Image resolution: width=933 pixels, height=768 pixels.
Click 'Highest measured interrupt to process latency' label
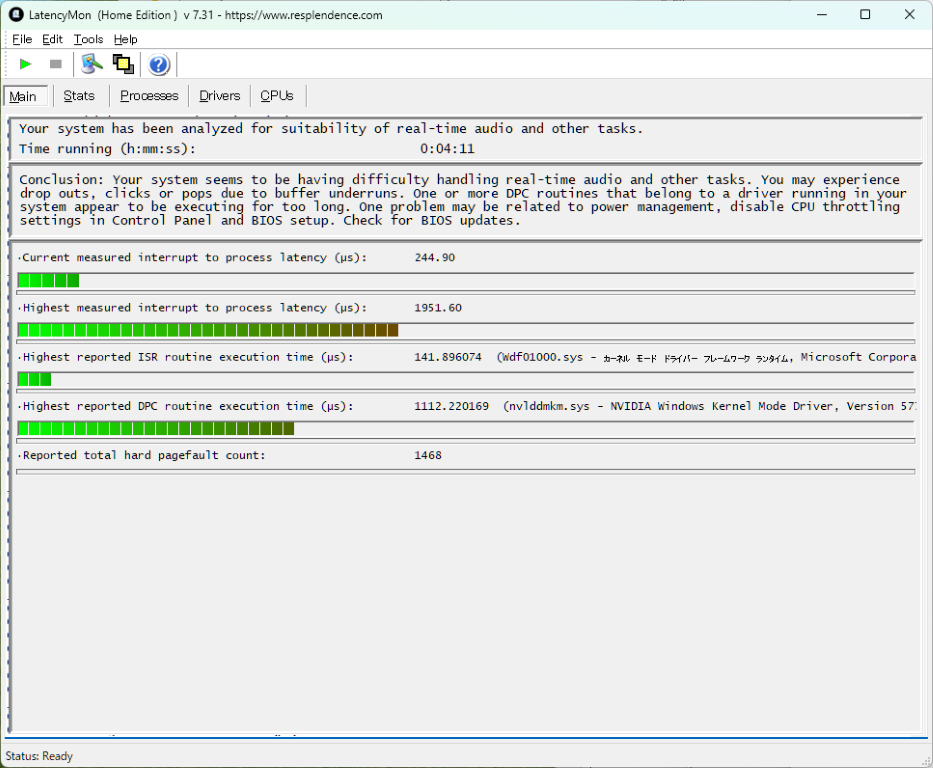193,308
